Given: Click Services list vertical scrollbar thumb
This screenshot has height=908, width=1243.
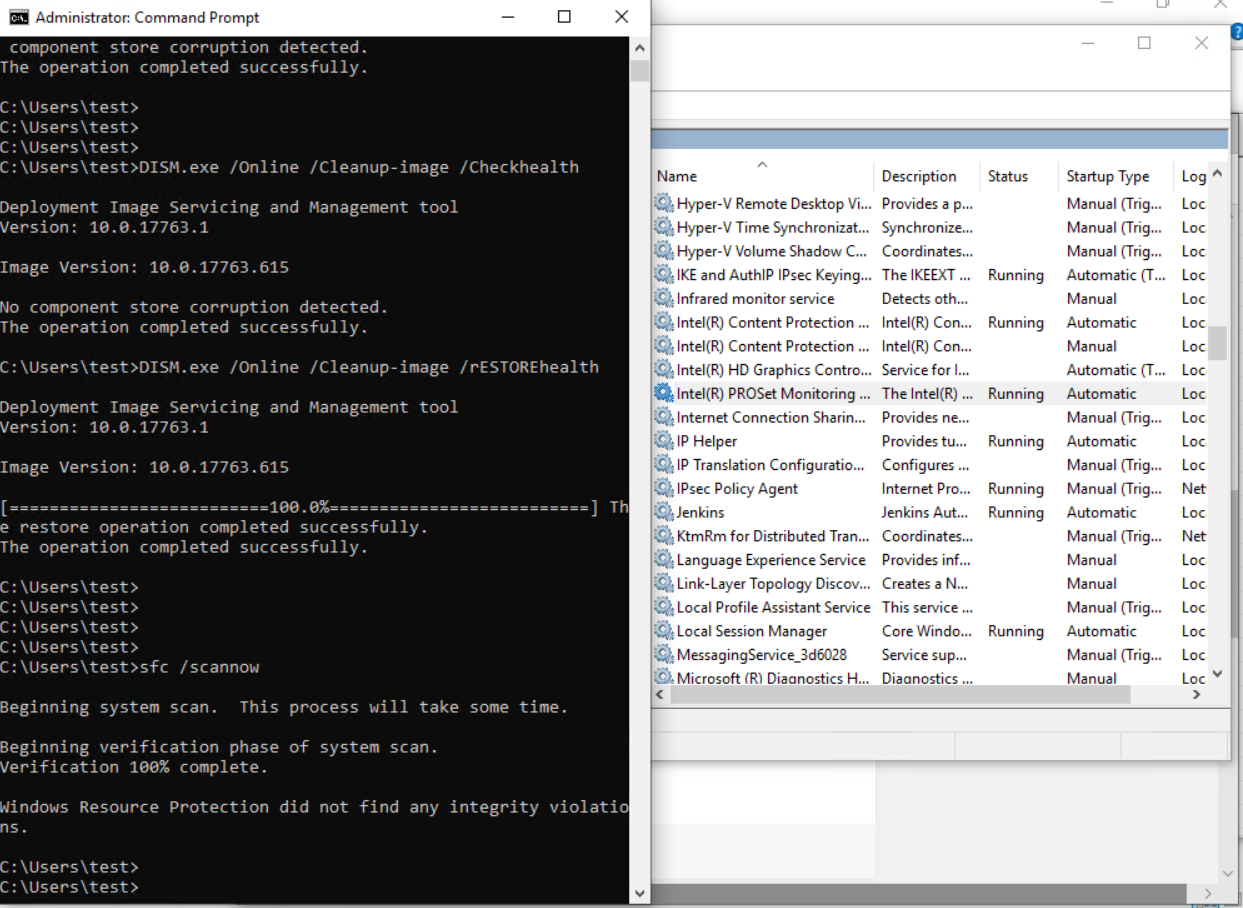Looking at the screenshot, I should coord(1217,343).
